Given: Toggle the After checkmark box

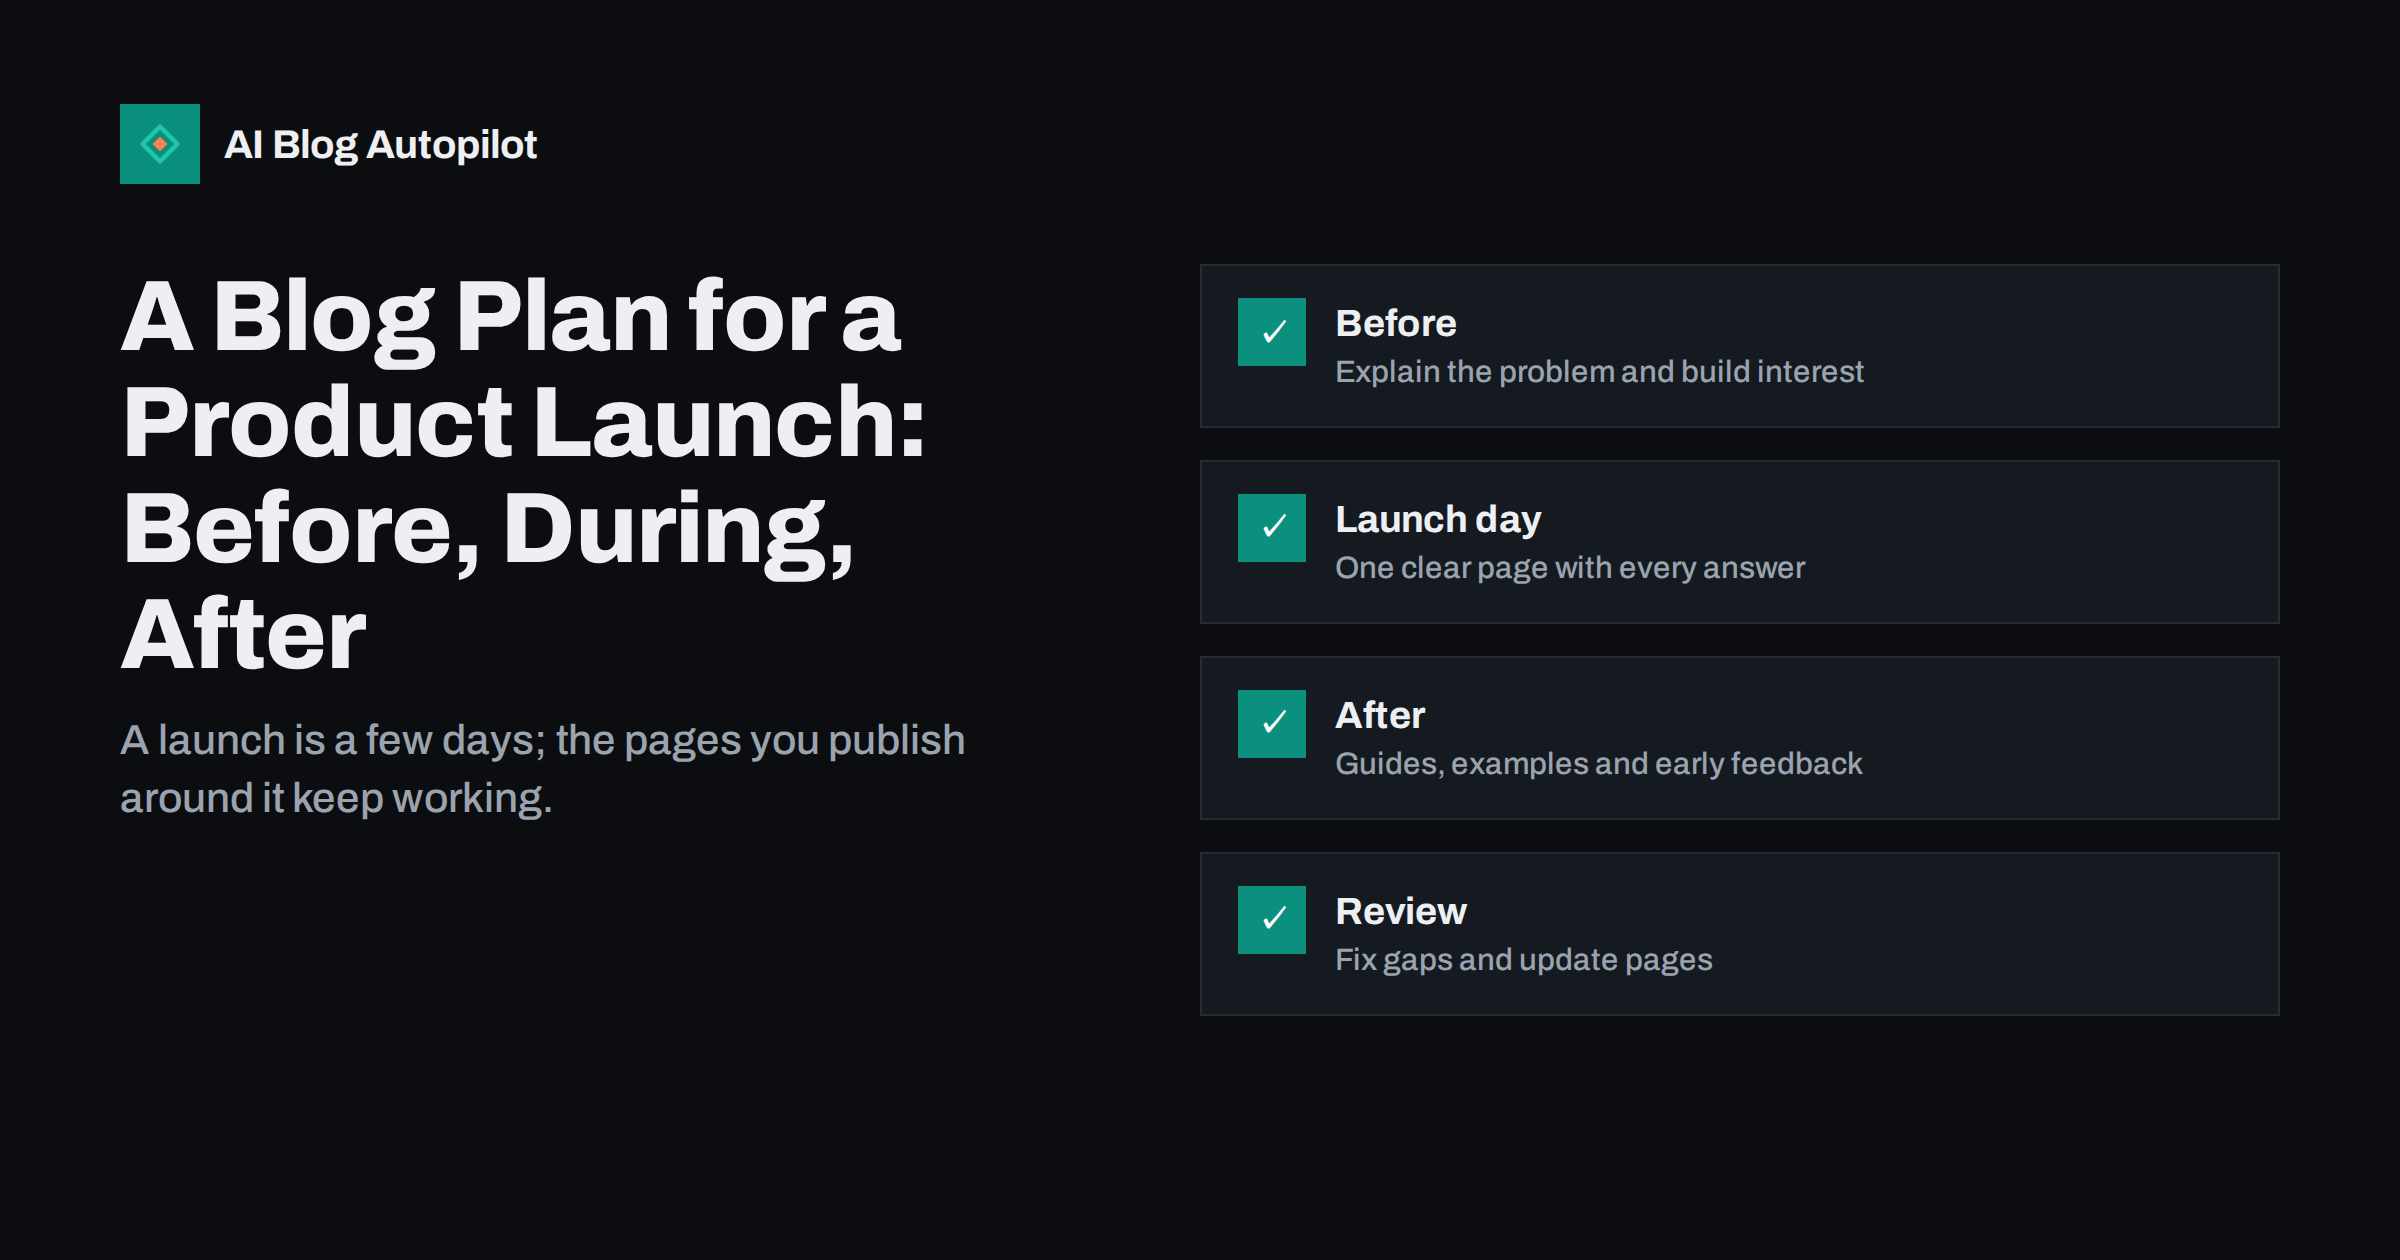Looking at the screenshot, I should pyautogui.click(x=1272, y=724).
